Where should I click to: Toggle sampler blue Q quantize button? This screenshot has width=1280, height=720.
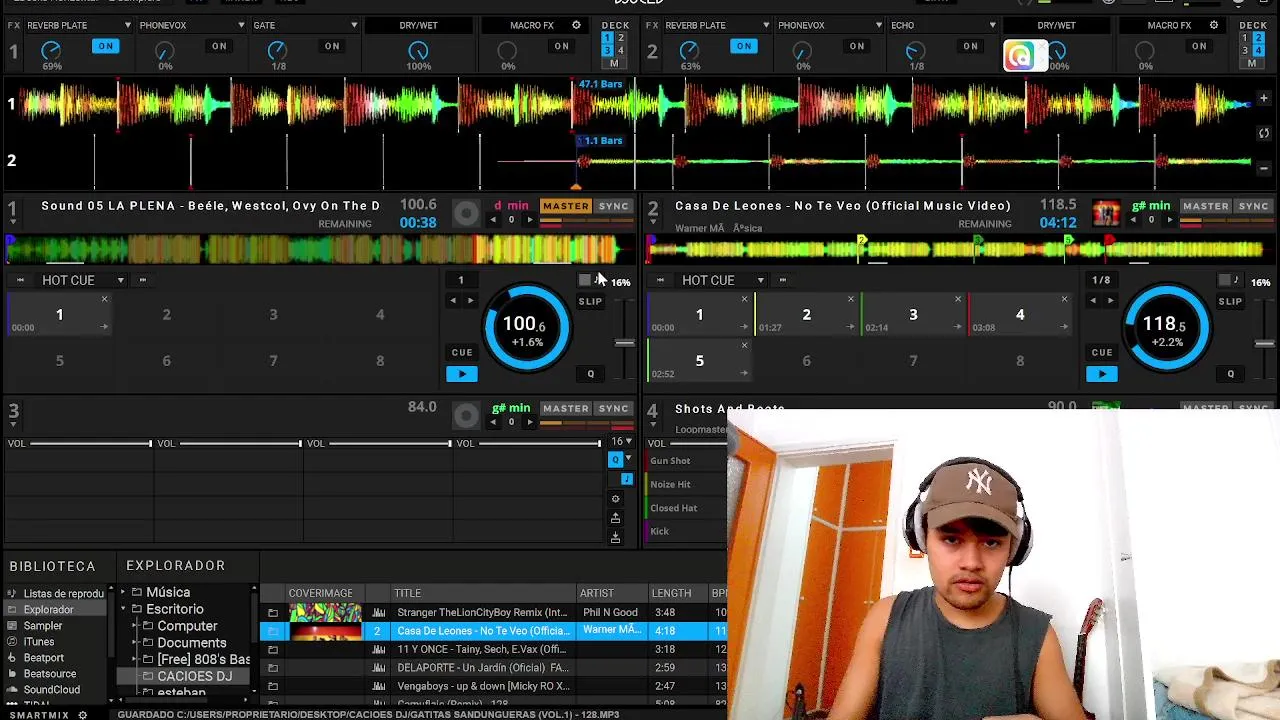[x=615, y=459]
